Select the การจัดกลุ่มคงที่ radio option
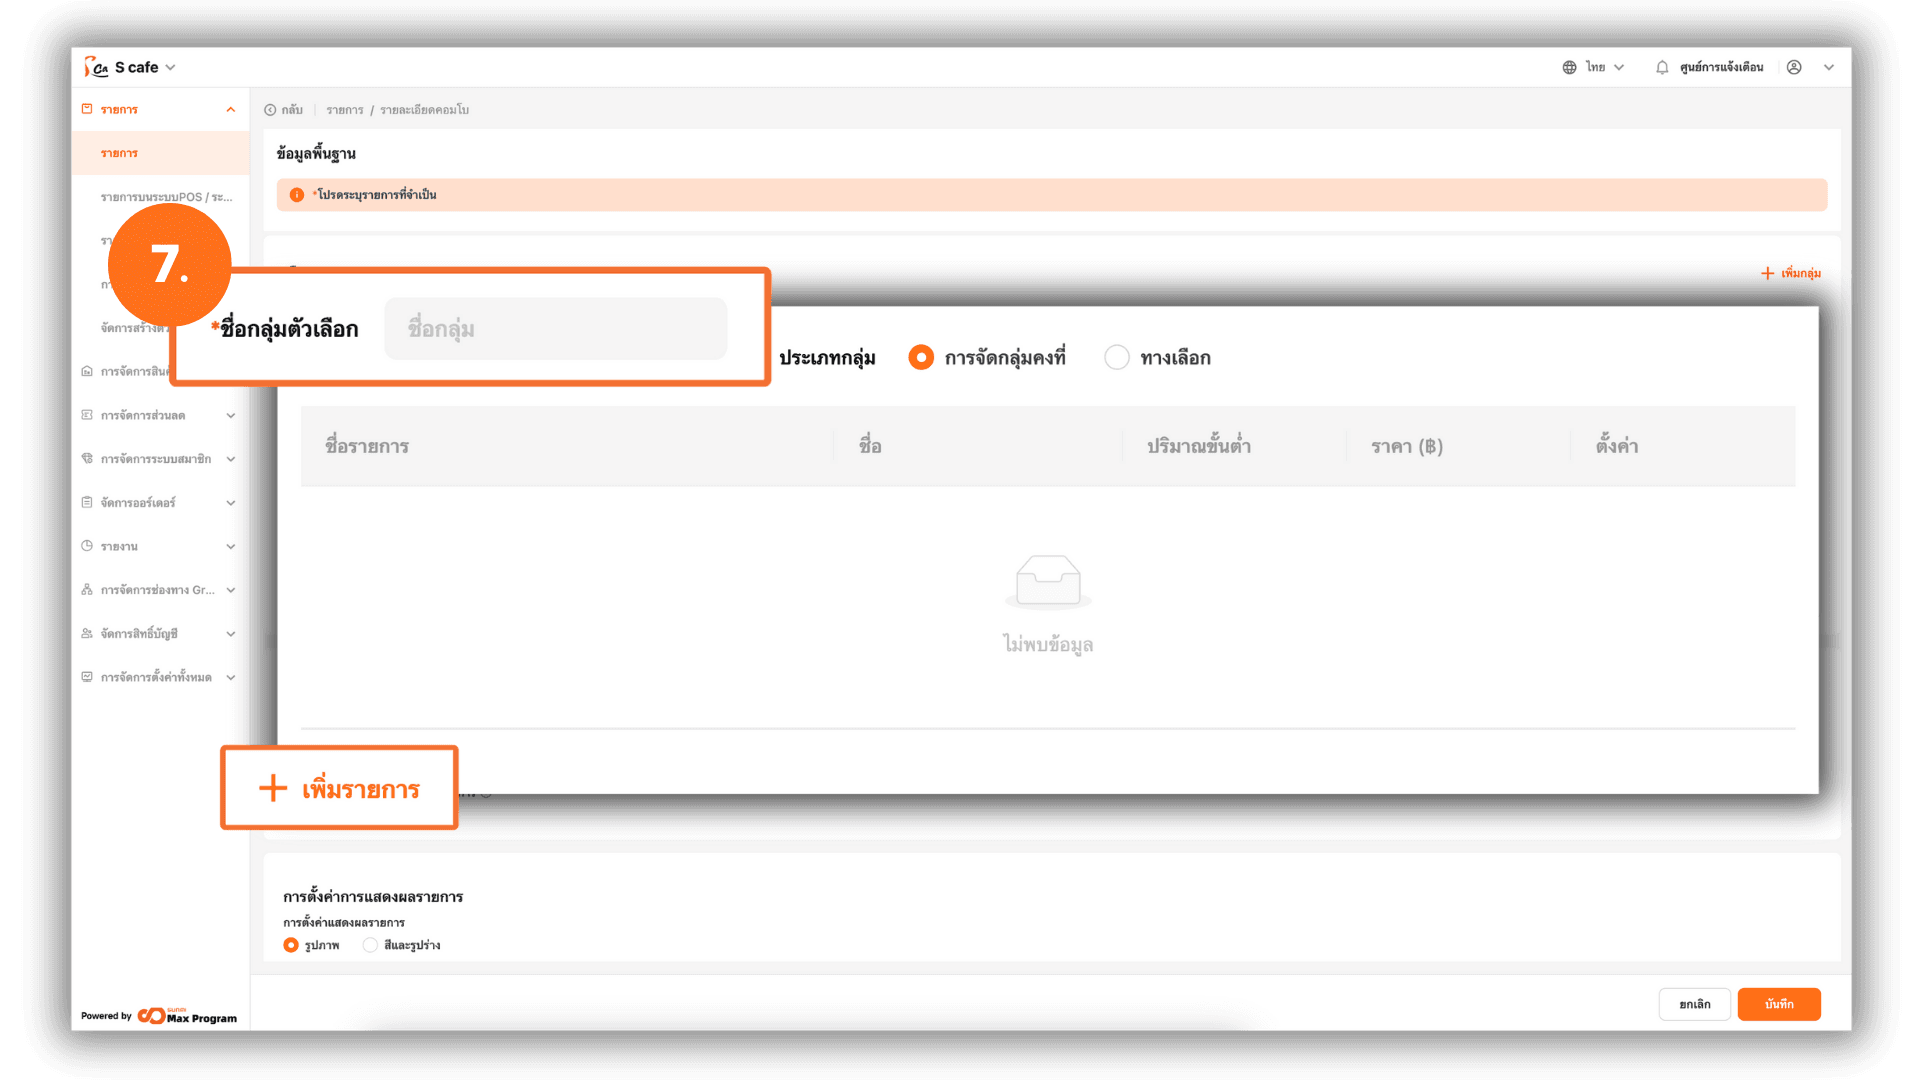 (x=920, y=357)
